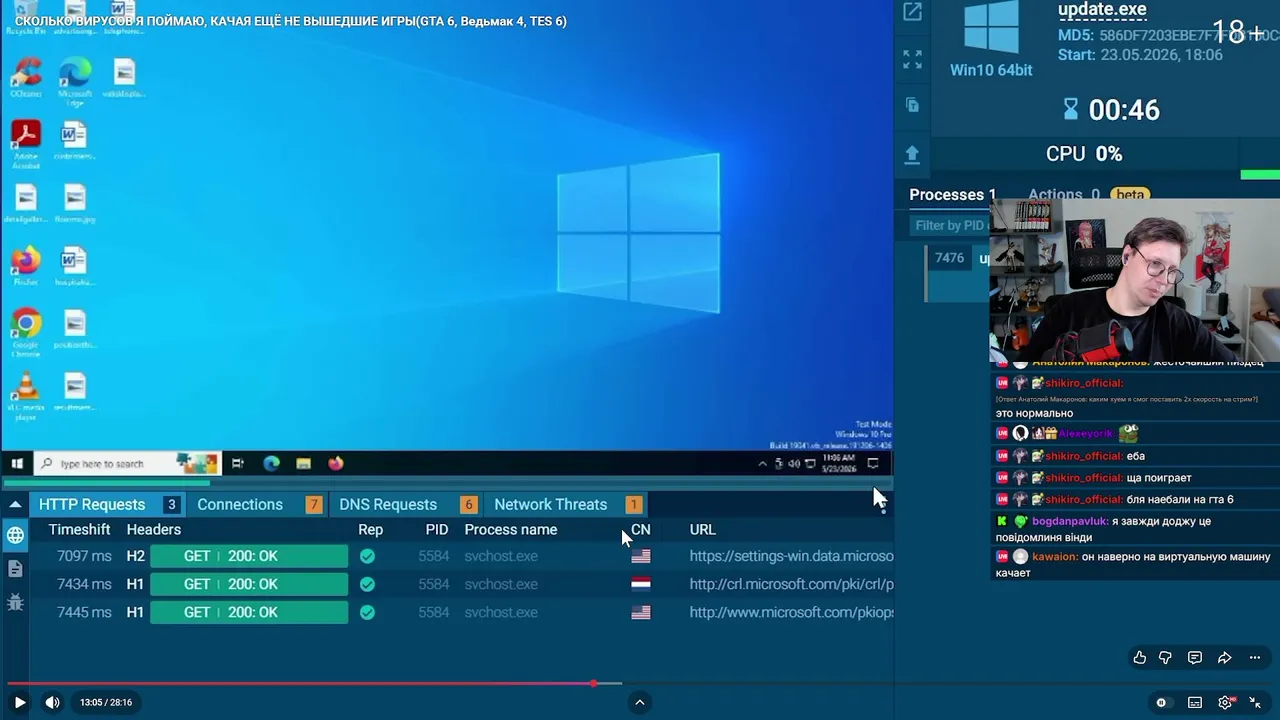Open File Explorer from the sandbox taskbar
Screen dimensions: 1280x720
click(303, 463)
